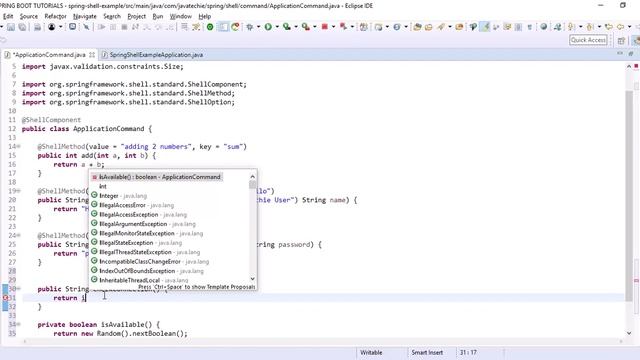Open the Source menu

(x=29, y=16)
